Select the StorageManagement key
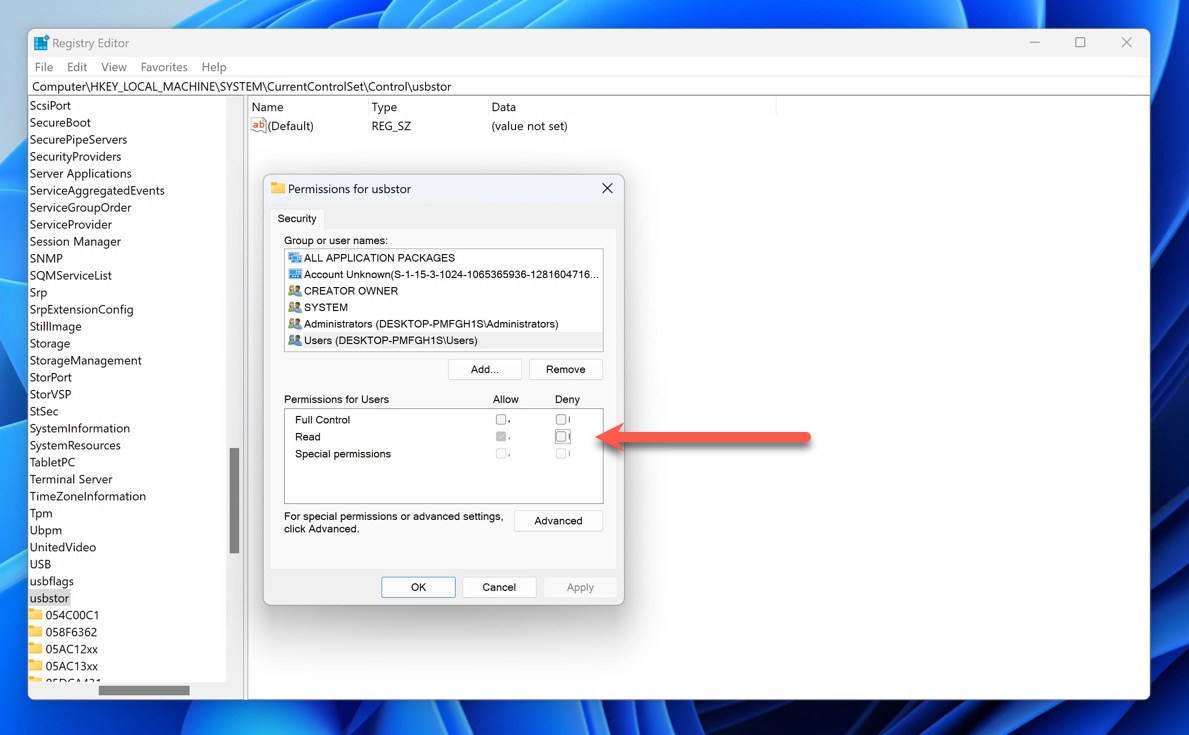The width and height of the screenshot is (1189, 735). tap(85, 360)
